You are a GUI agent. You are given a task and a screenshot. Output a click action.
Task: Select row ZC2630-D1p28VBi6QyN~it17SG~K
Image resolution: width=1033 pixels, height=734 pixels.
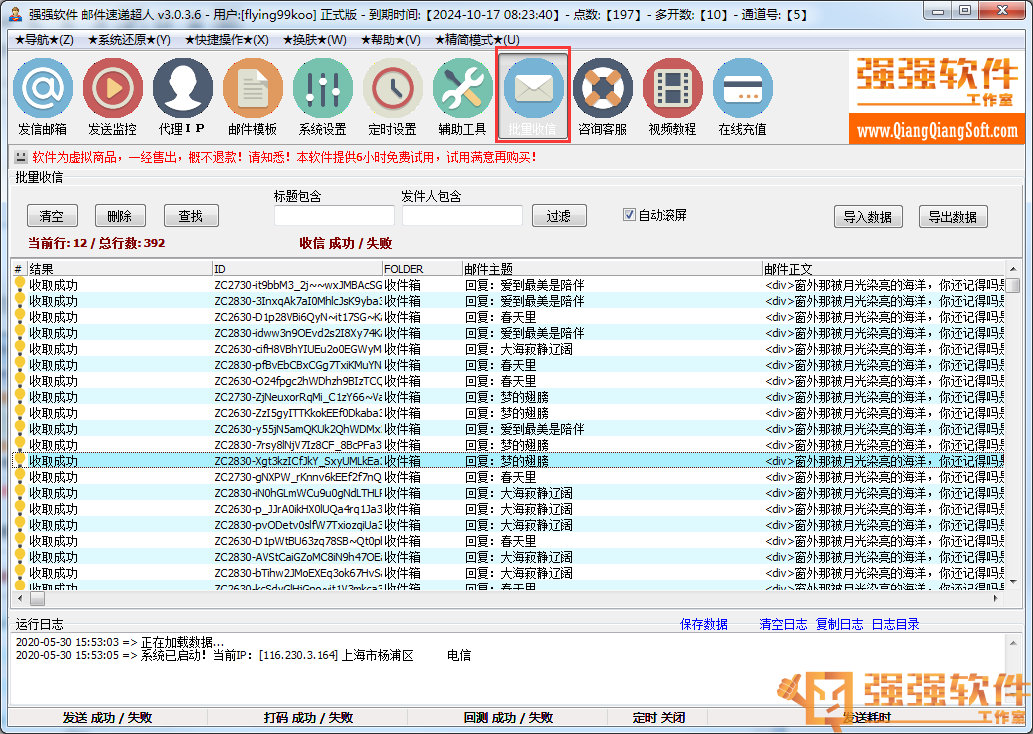click(x=509, y=317)
